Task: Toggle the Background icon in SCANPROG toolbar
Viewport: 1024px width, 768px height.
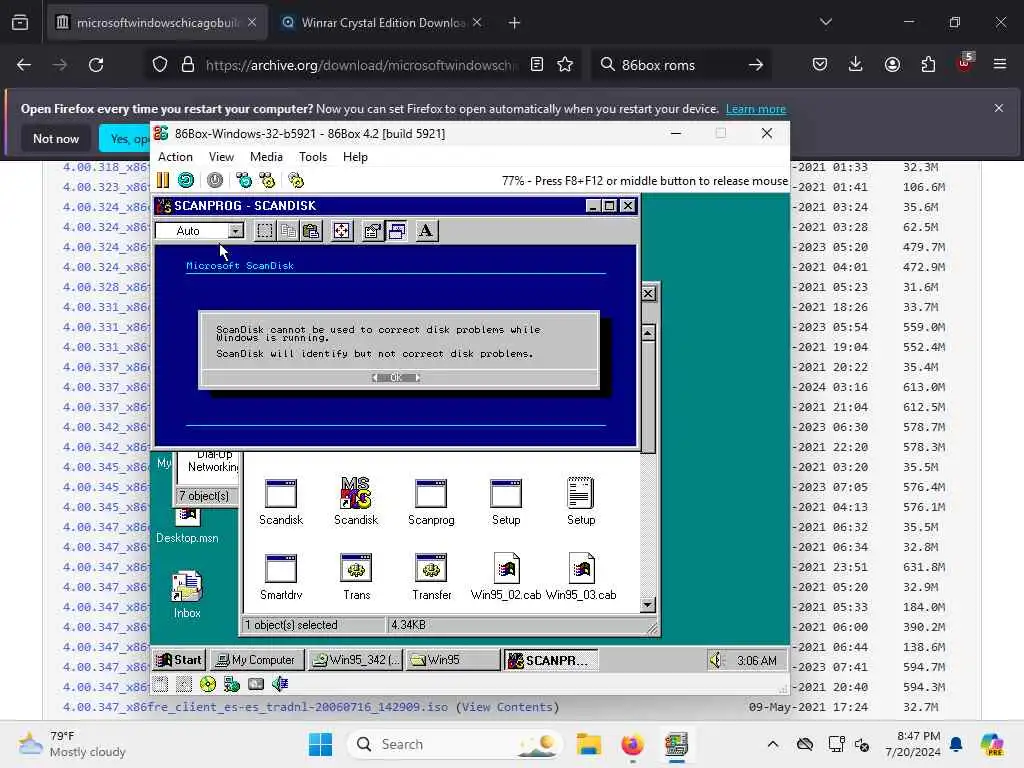Action: 396,231
